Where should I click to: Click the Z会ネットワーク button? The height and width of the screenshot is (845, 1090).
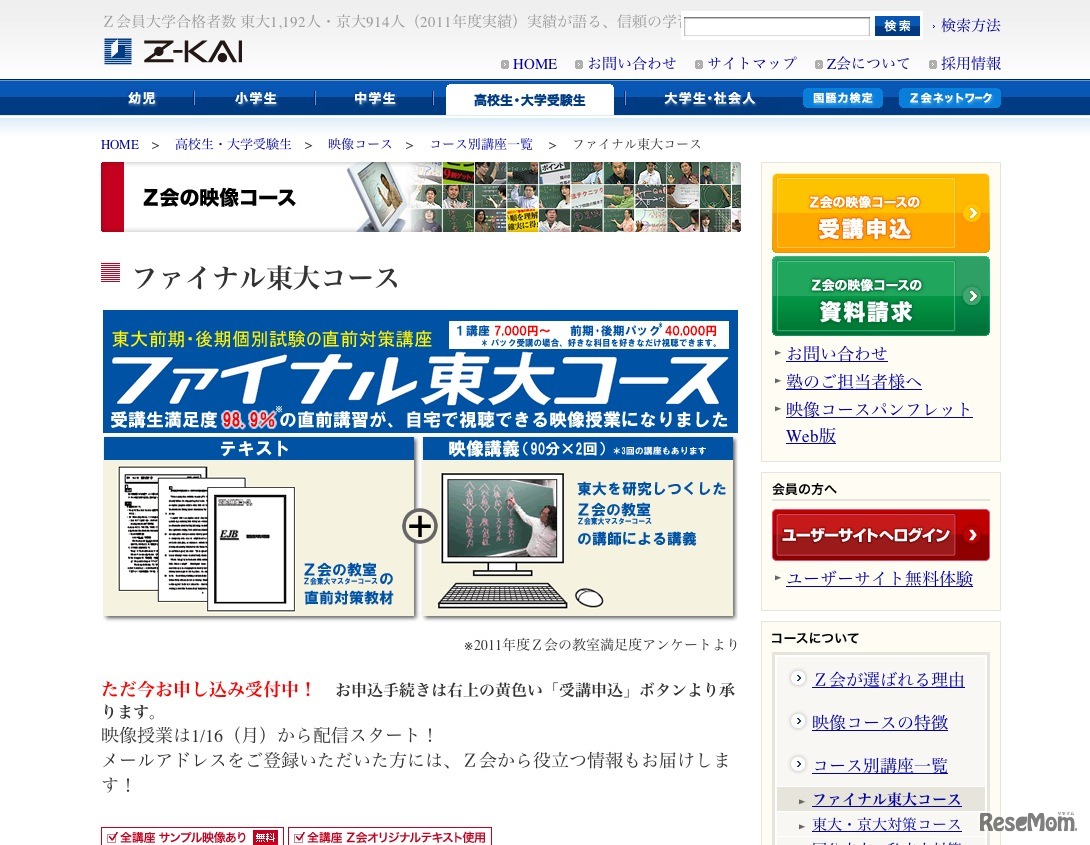click(x=950, y=98)
